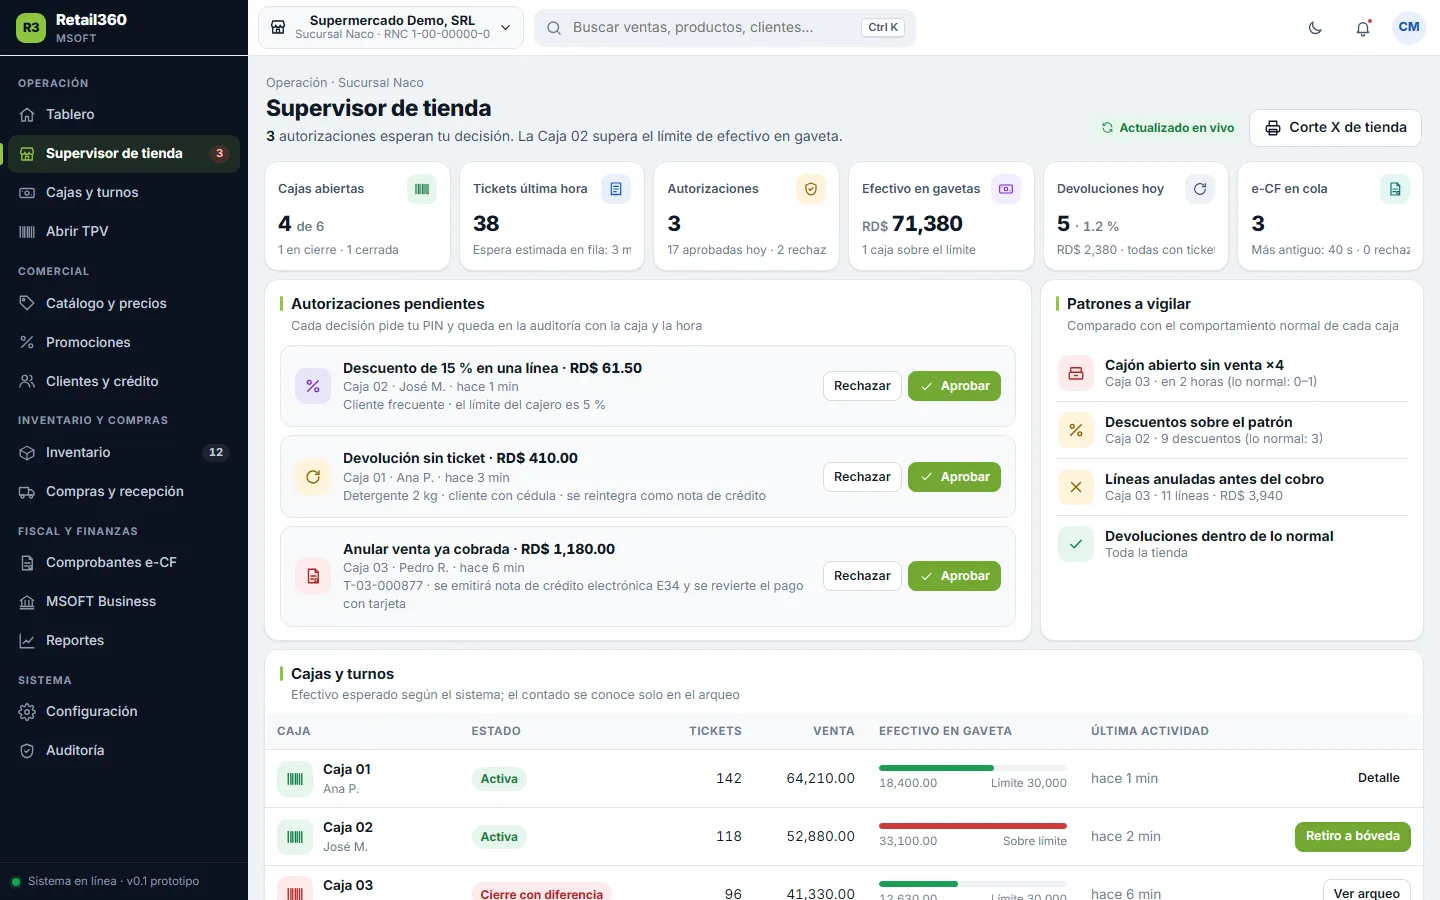Click the Caja 01 green cash progress bar
The image size is (1440, 900).
pyautogui.click(x=973, y=768)
